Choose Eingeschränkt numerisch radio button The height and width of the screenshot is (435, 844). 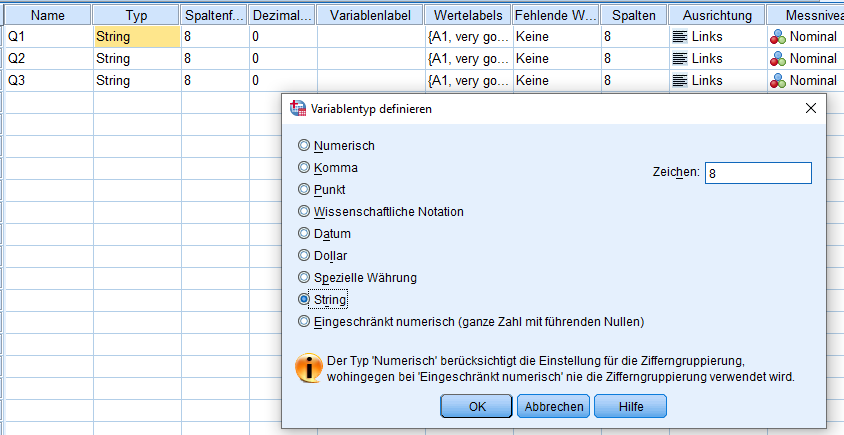[x=305, y=321]
